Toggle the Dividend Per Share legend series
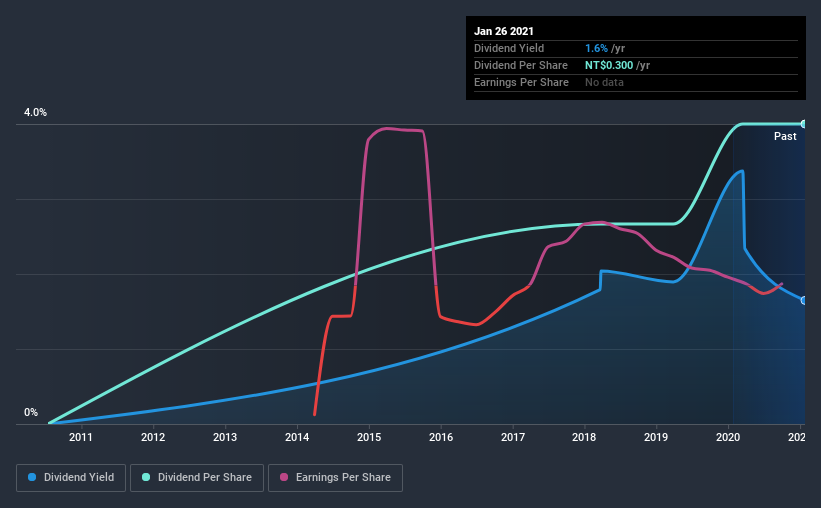This screenshot has height=508, width=821. coord(197,478)
